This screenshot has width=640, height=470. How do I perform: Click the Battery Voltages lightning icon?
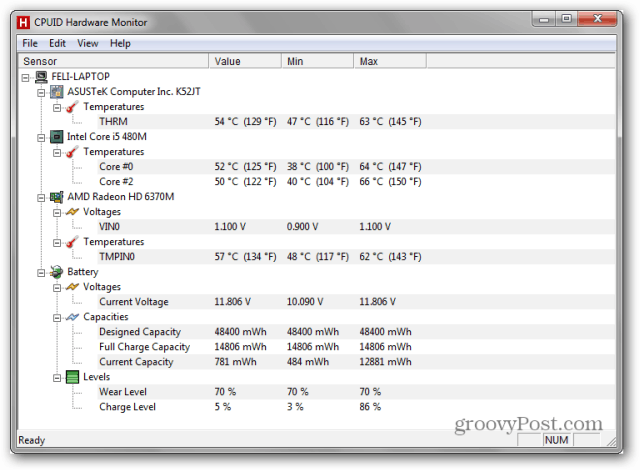(72, 287)
